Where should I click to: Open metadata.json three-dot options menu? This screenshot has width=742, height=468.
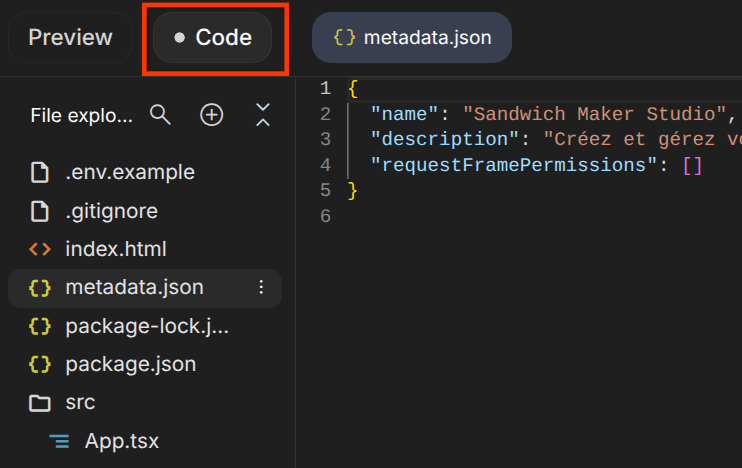[261, 288]
